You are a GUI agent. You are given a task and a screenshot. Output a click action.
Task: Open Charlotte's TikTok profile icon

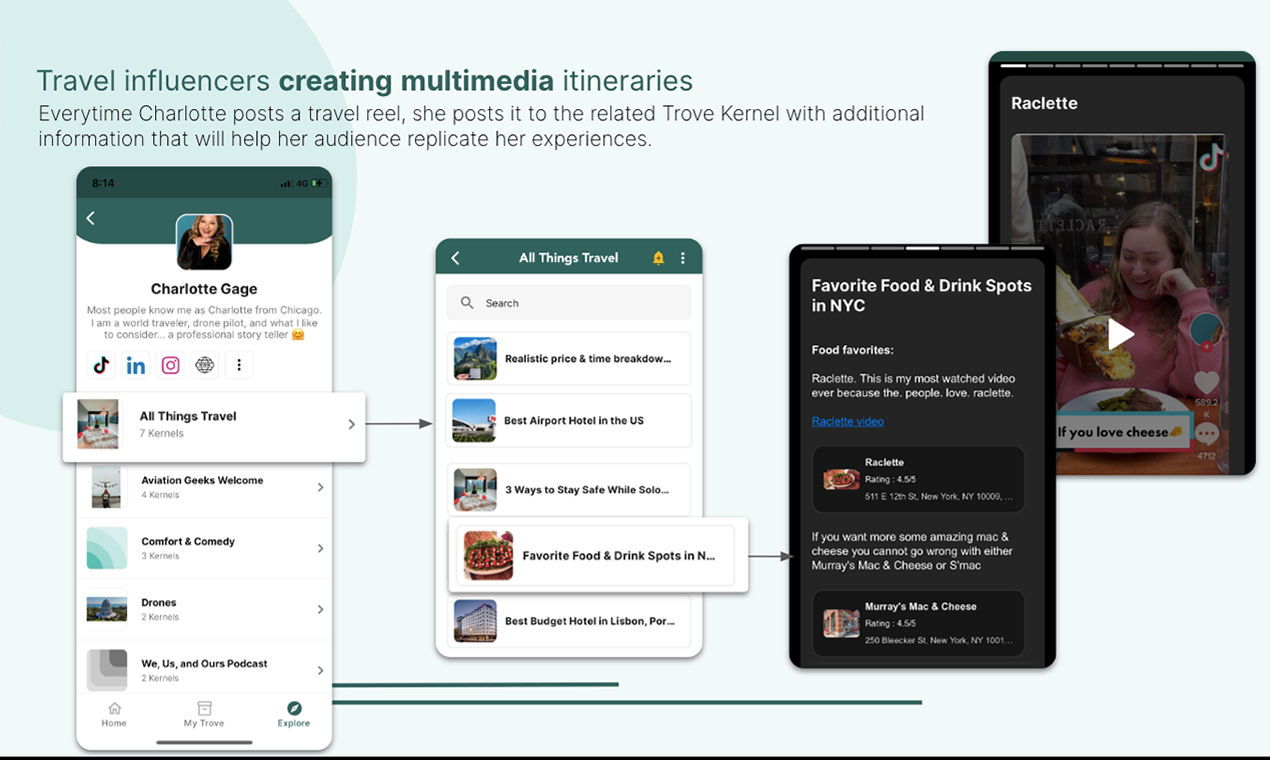[x=101, y=365]
